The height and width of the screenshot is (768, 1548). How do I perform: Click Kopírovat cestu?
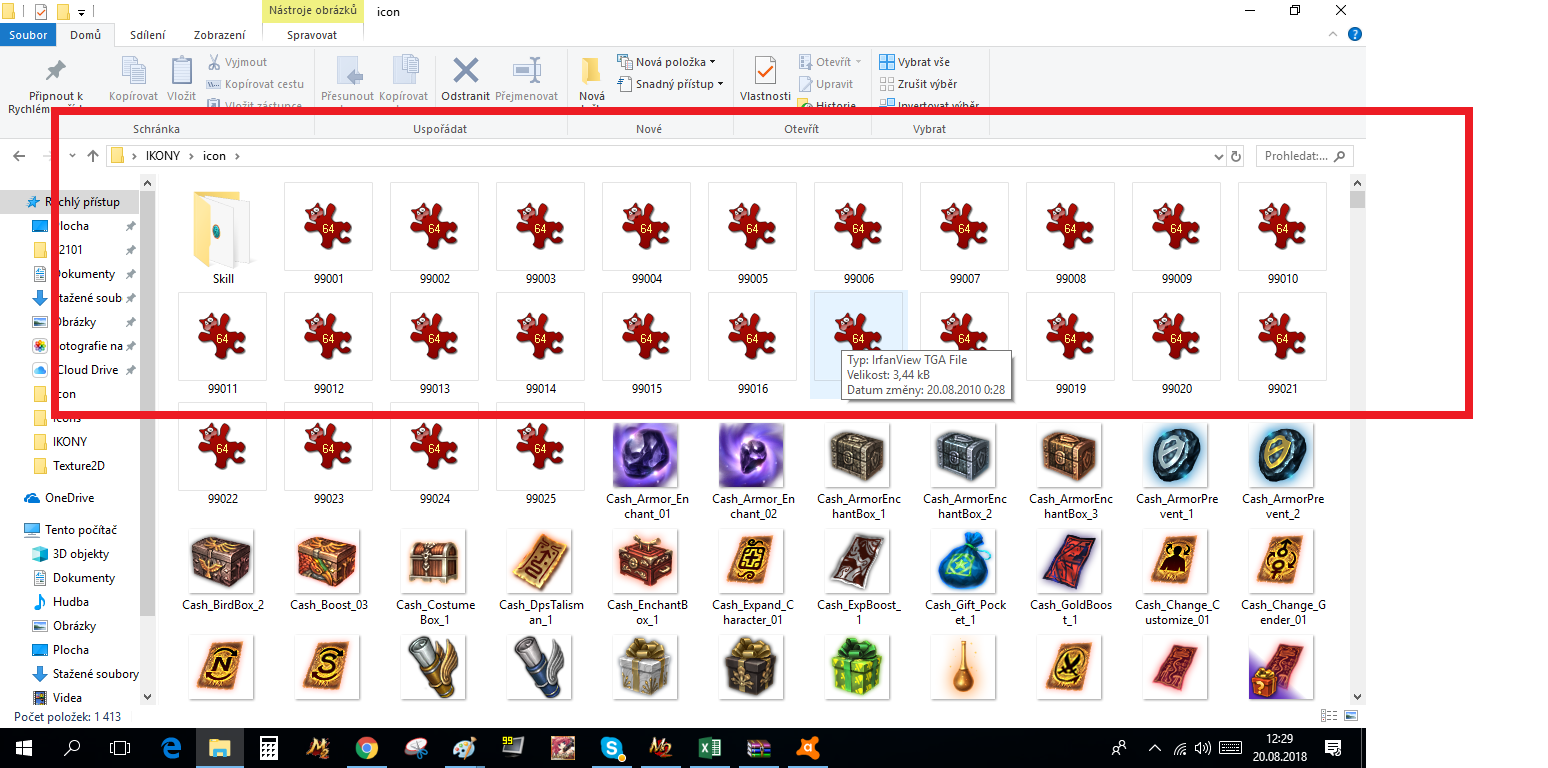tap(255, 84)
